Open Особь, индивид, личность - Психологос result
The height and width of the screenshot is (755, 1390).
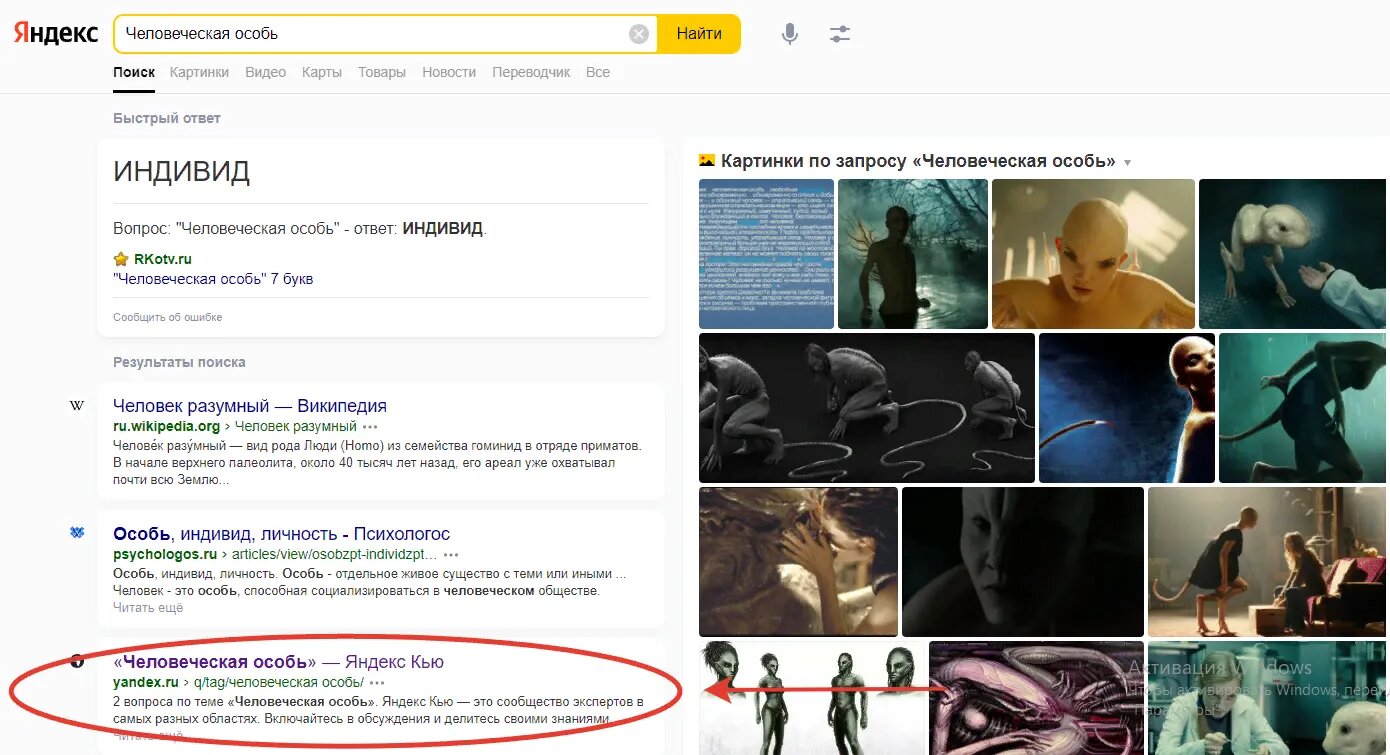click(x=282, y=534)
